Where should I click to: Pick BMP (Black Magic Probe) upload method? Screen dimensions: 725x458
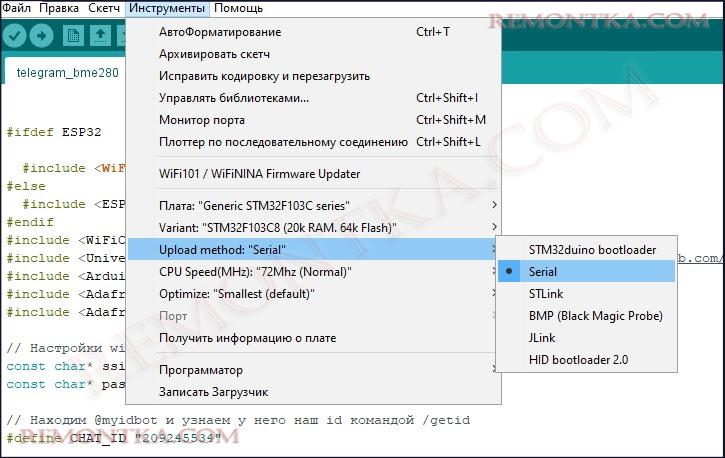(595, 316)
